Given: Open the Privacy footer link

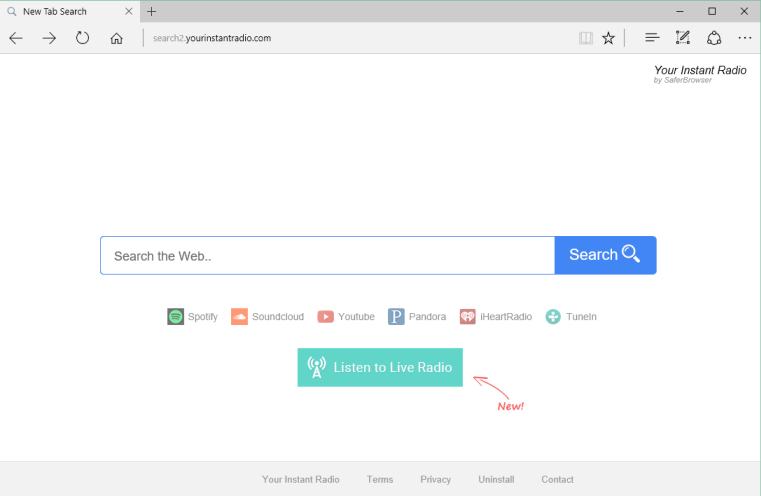Looking at the screenshot, I should 435,479.
